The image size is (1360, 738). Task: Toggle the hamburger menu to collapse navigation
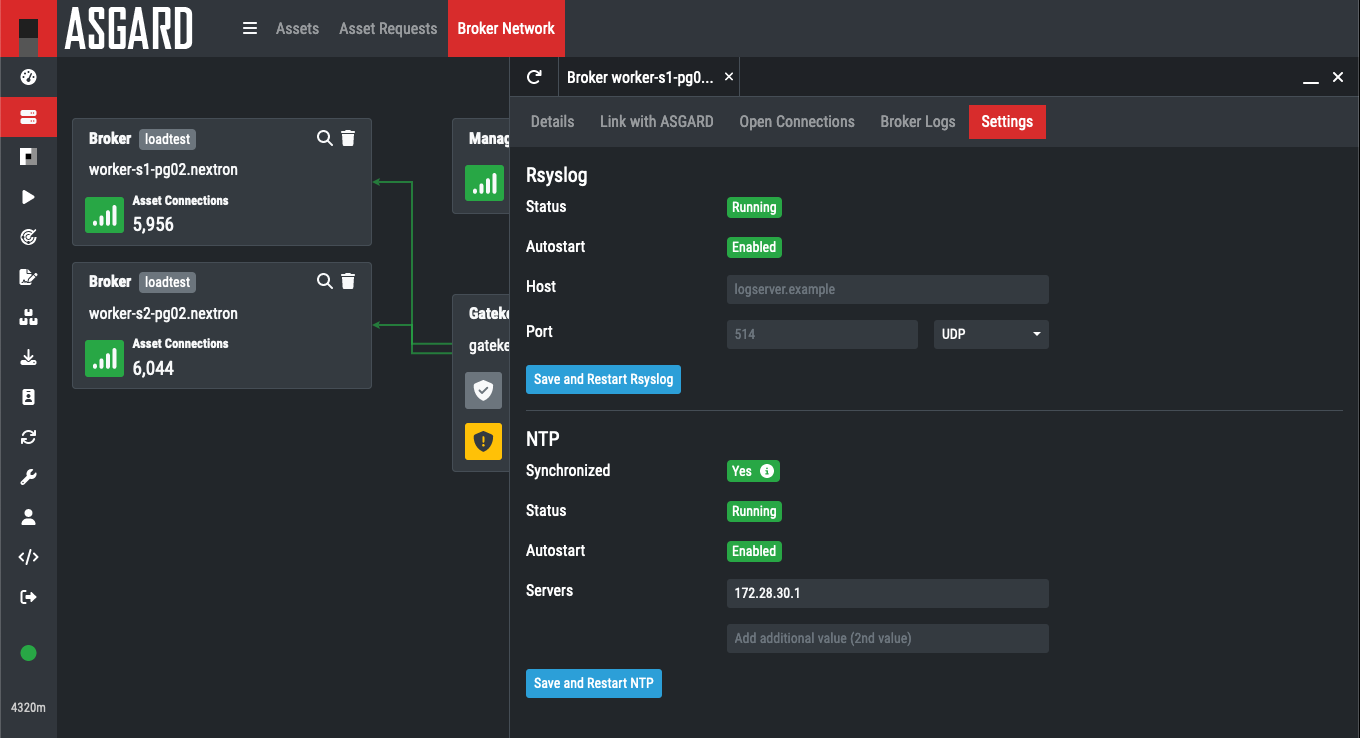click(x=250, y=28)
